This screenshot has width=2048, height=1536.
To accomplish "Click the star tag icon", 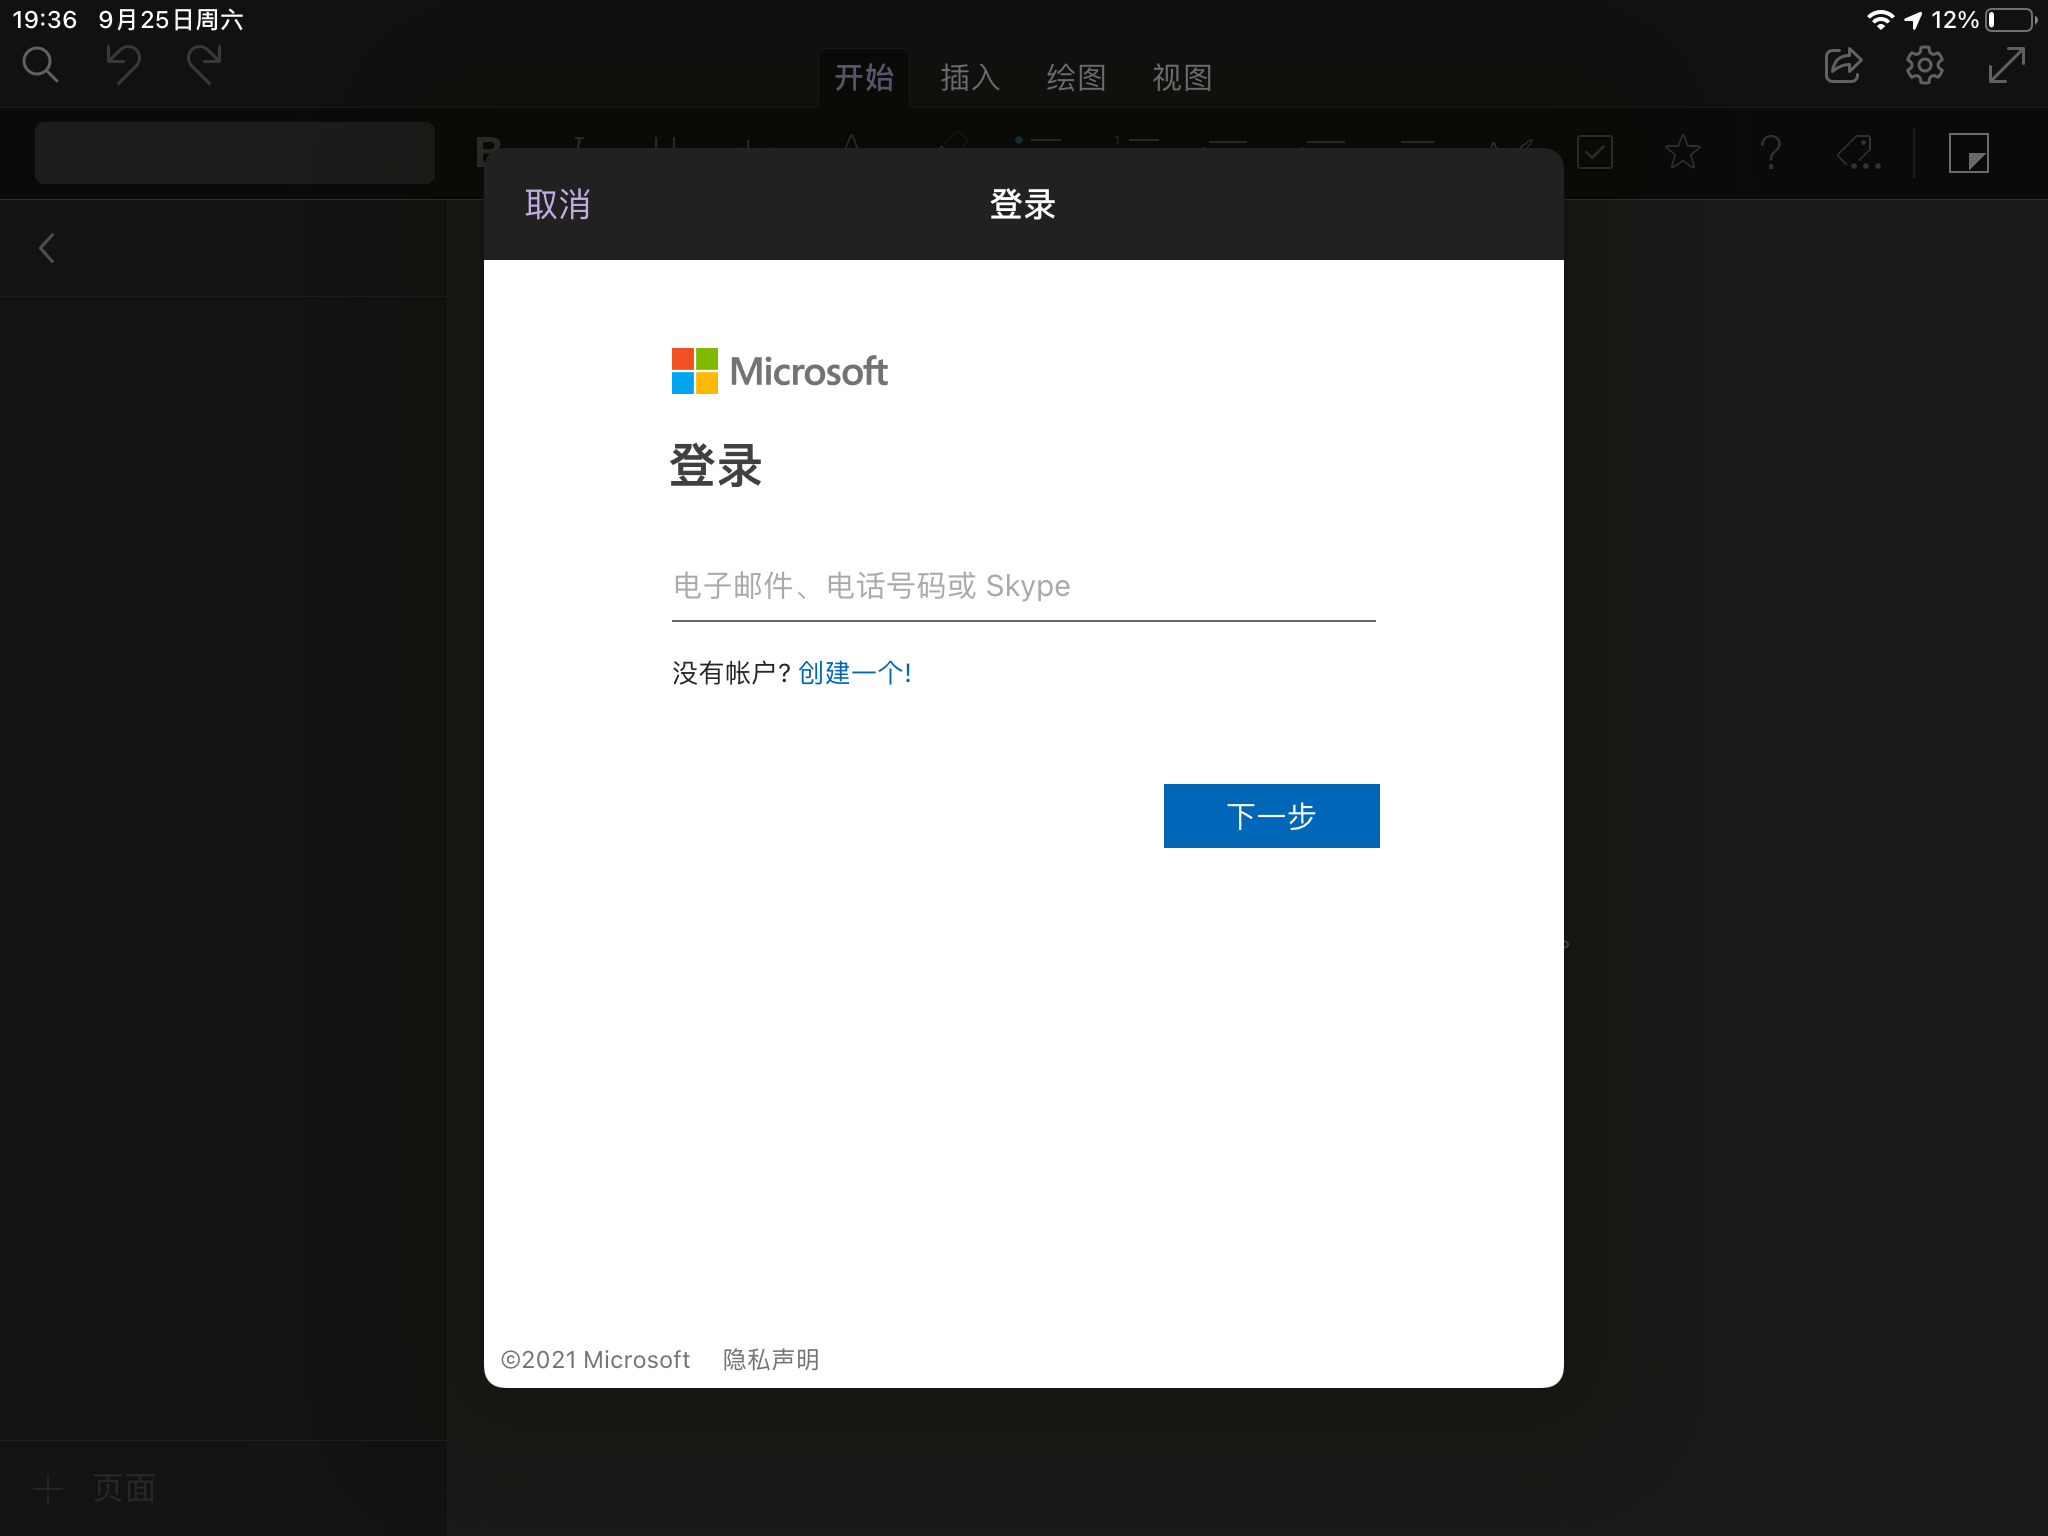I will [1682, 153].
